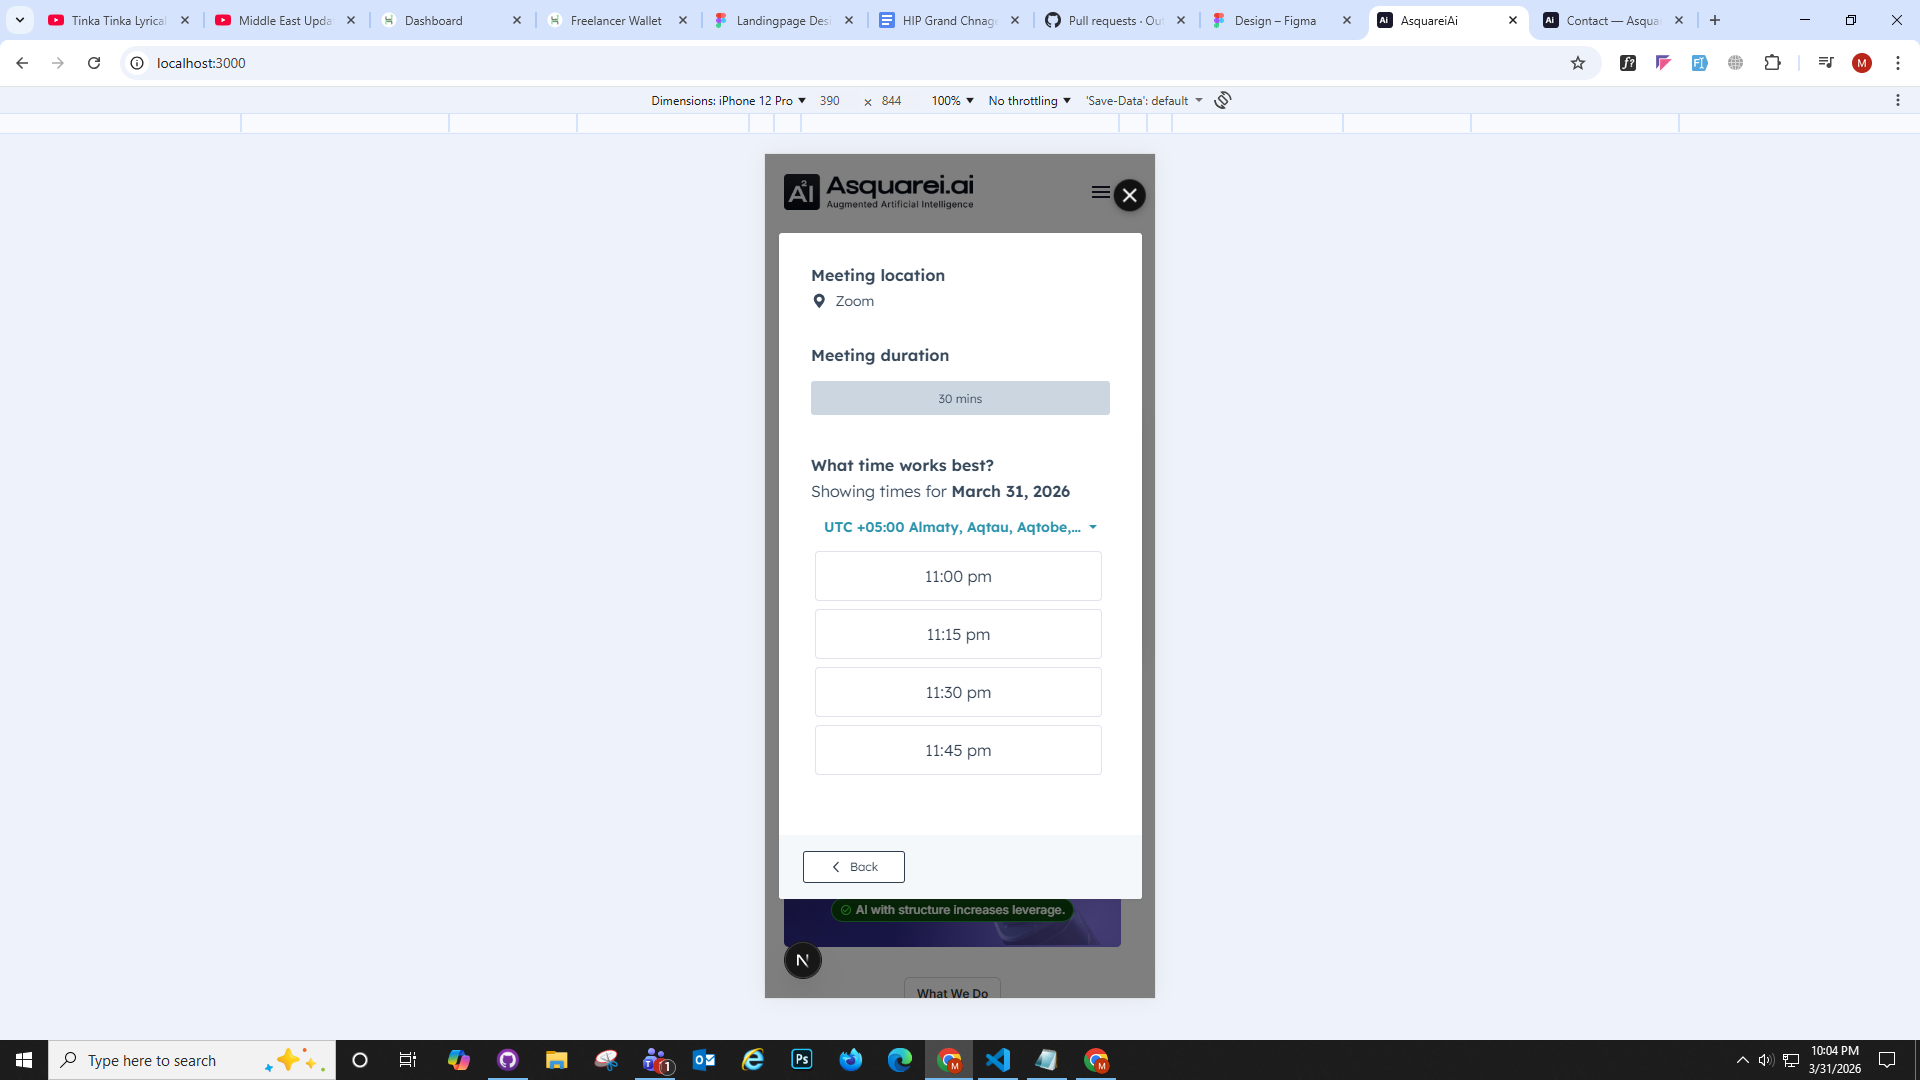Click the Asquarei.ai logo
Image resolution: width=1920 pixels, height=1080 pixels.
point(878,192)
